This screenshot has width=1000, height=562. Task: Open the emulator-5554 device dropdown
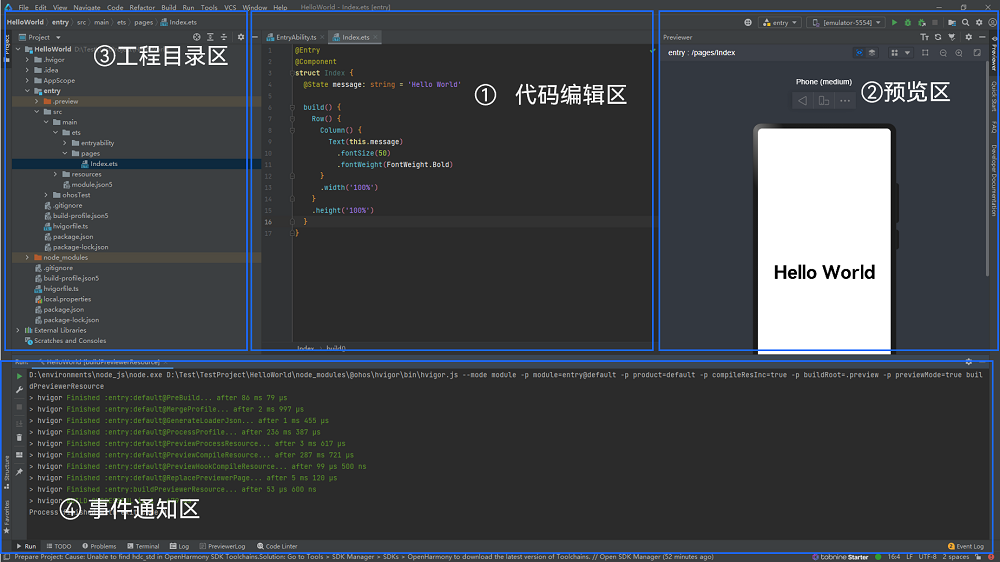pyautogui.click(x=846, y=22)
